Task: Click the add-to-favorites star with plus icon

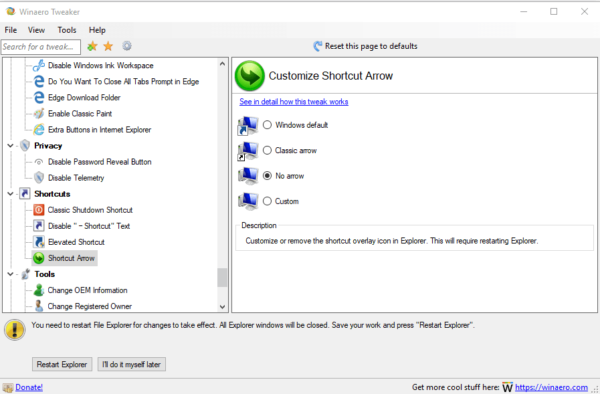Action: click(92, 46)
